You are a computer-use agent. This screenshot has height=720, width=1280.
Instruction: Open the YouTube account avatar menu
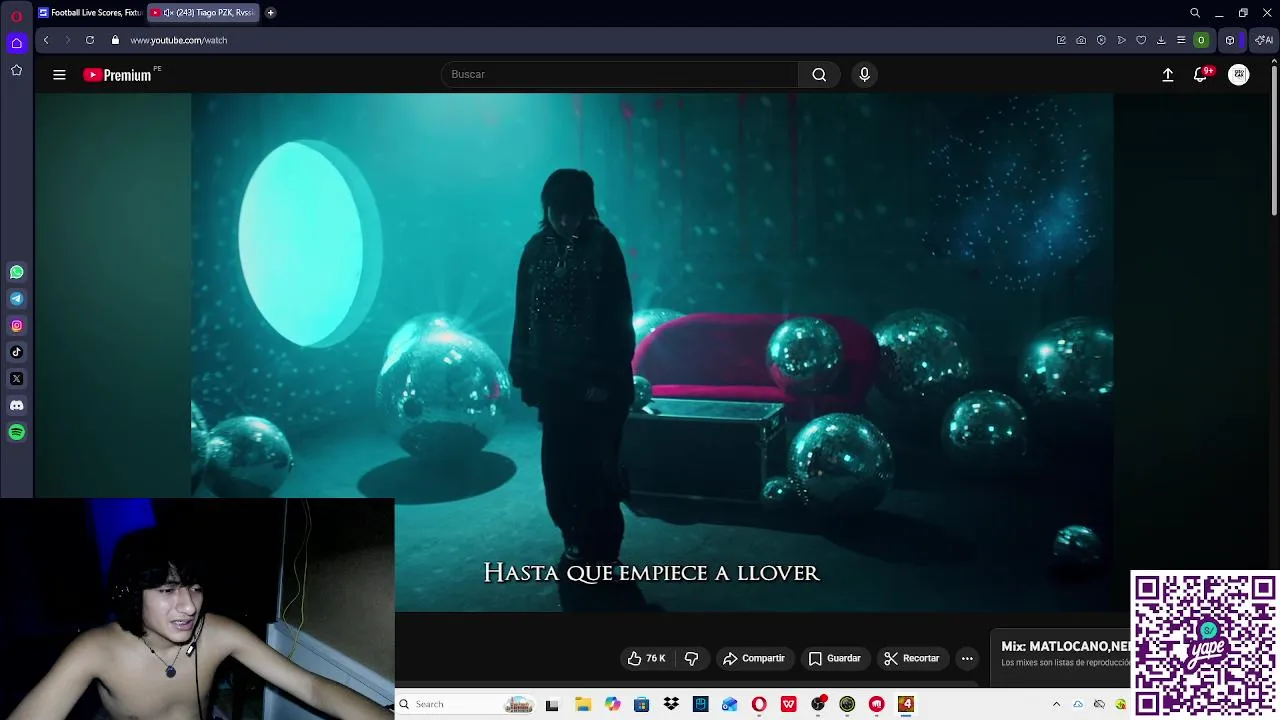coord(1239,75)
